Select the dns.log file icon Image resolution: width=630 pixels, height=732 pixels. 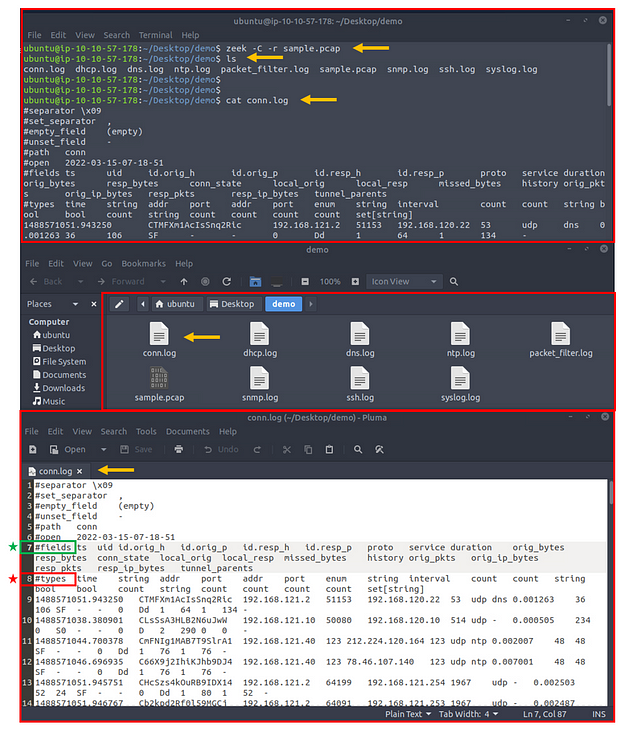click(360, 339)
